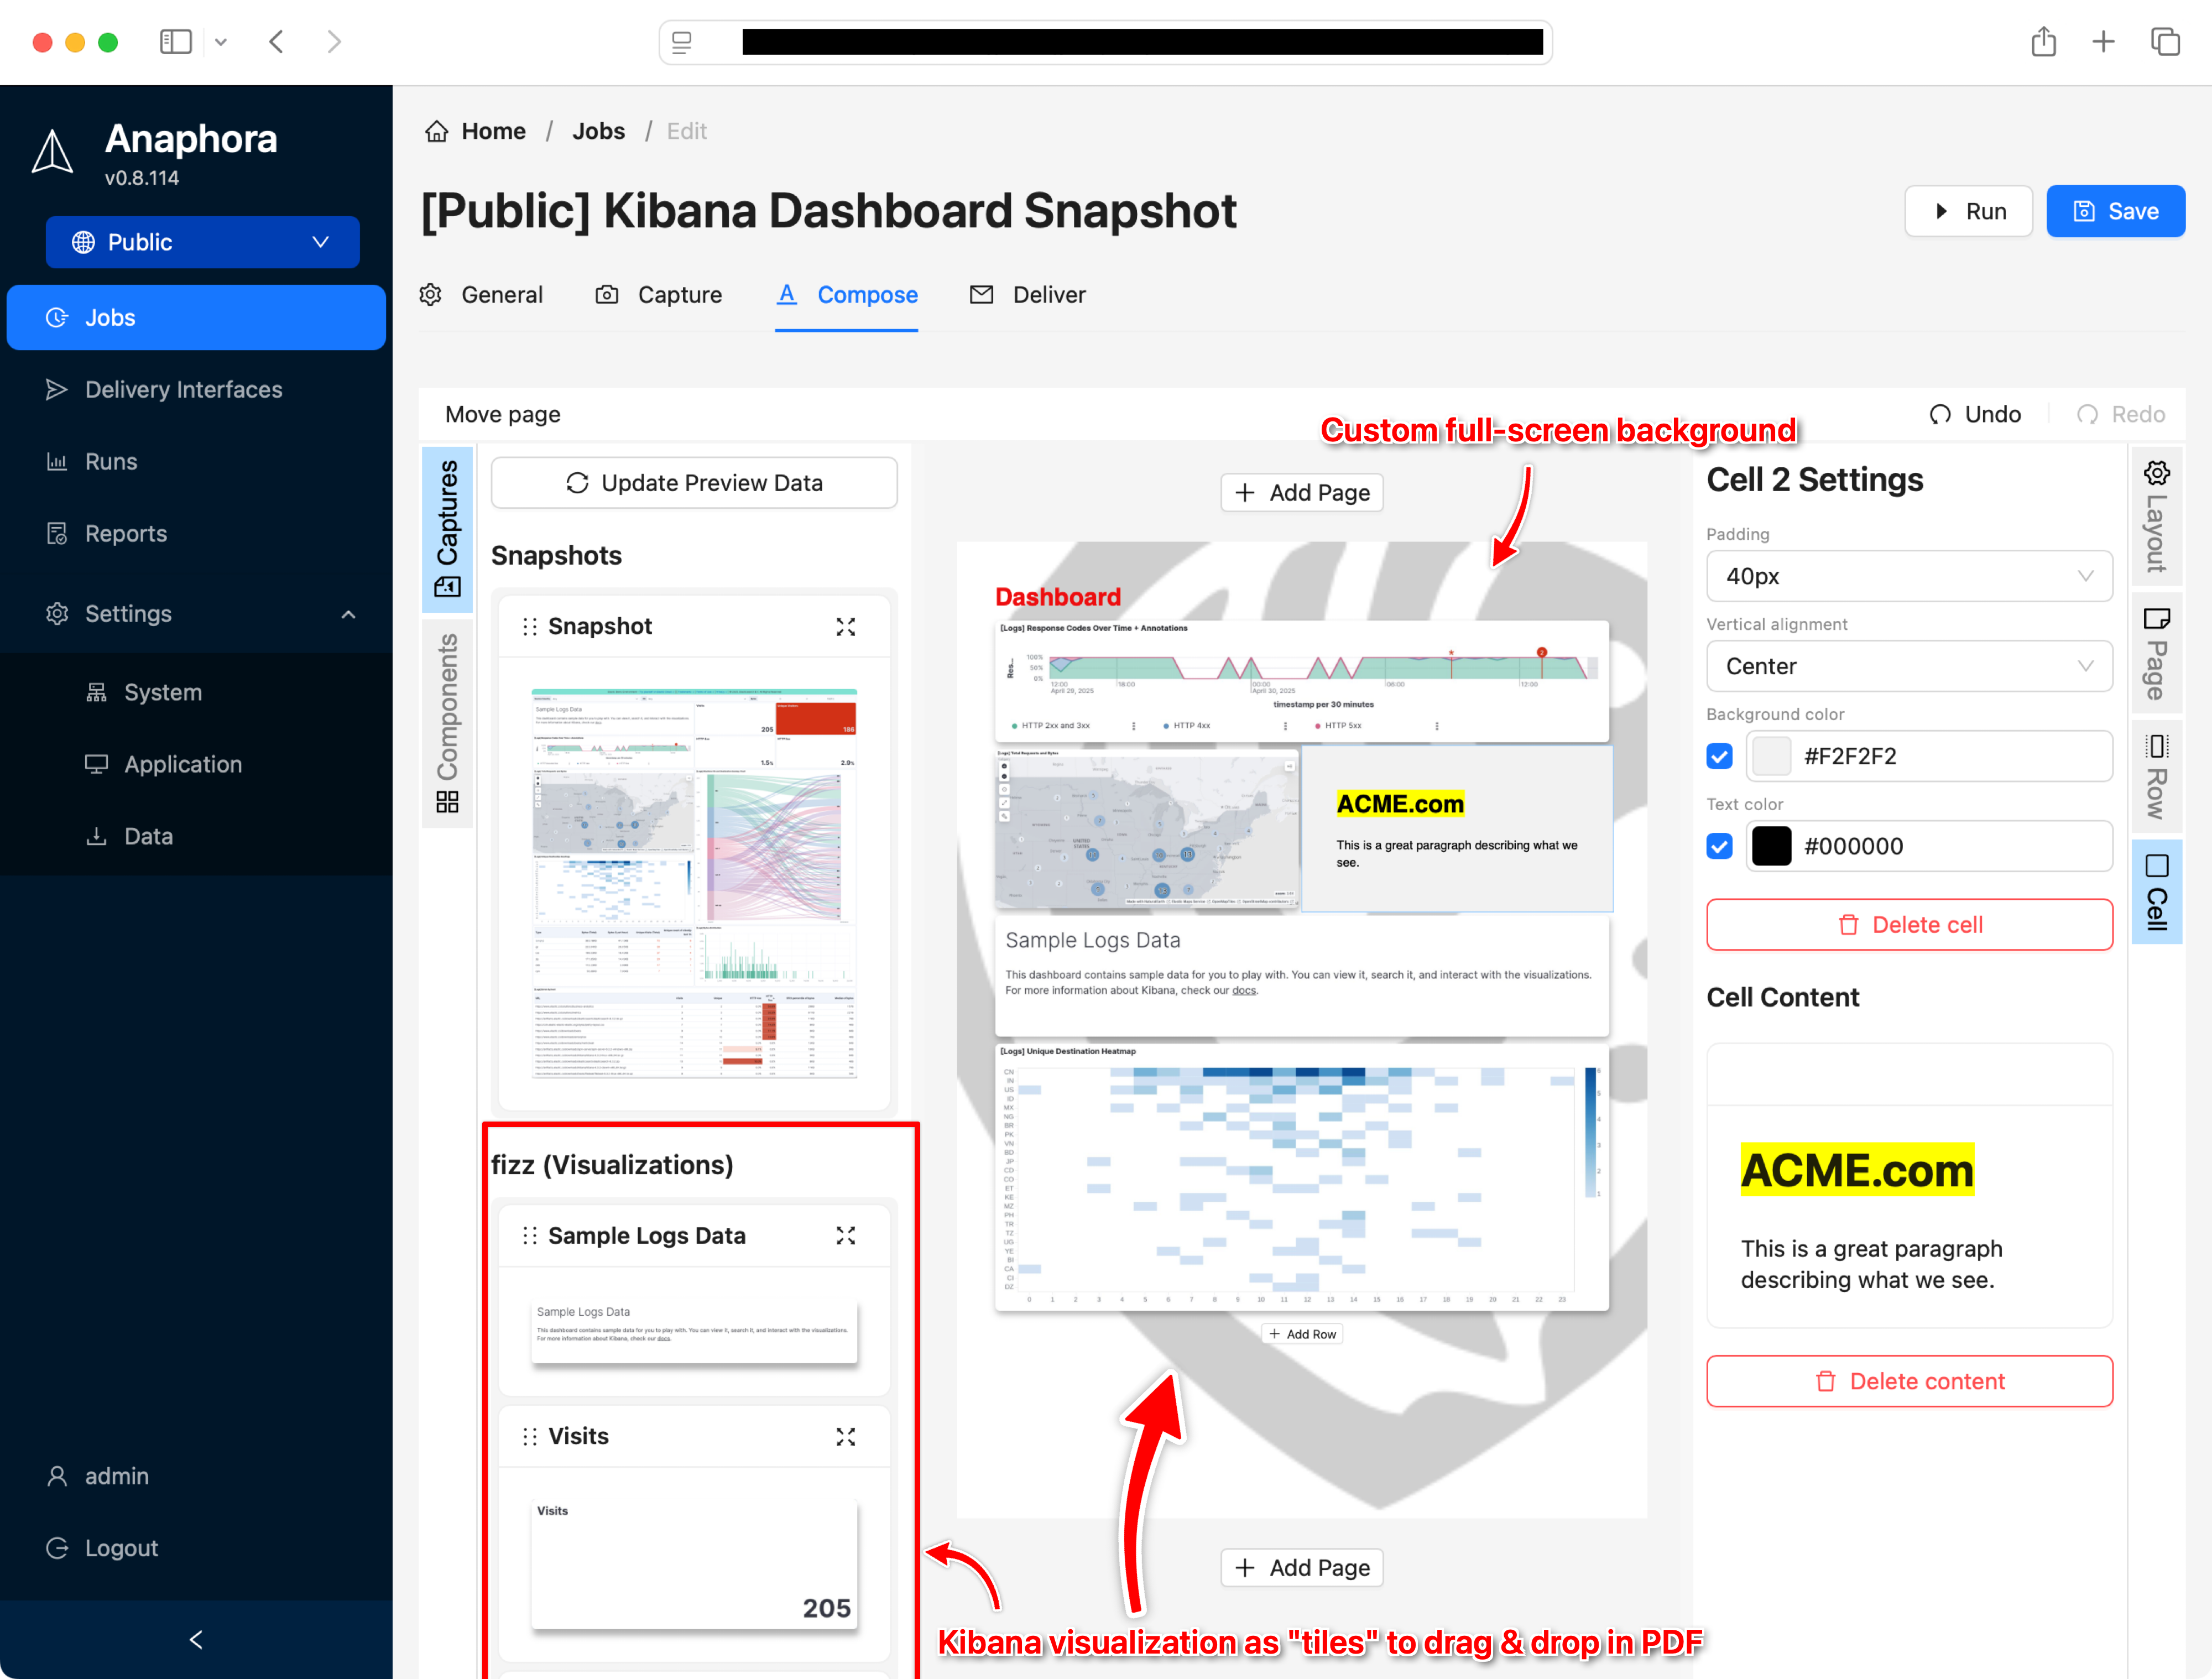Open the Vertical alignment dropdown
The width and height of the screenshot is (2212, 1679).
[1908, 666]
